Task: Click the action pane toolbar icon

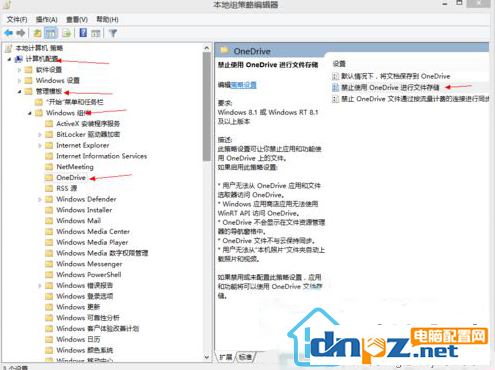Action: 96,33
